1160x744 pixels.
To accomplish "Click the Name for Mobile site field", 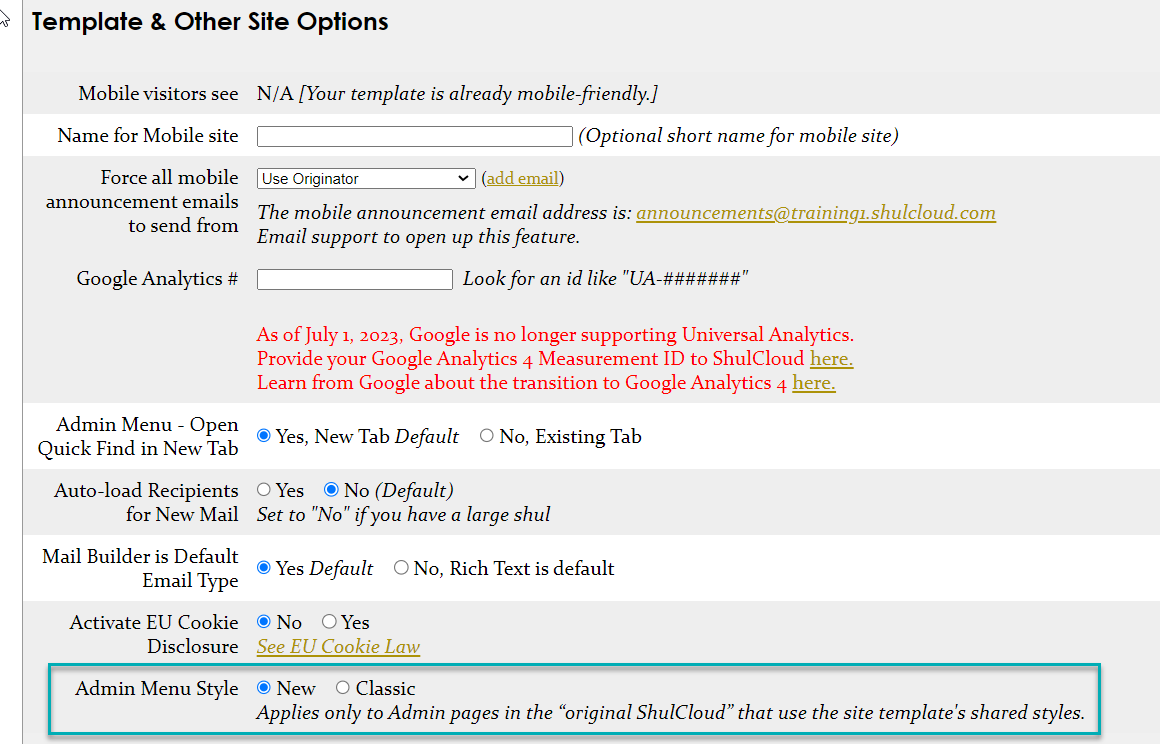I will [414, 136].
